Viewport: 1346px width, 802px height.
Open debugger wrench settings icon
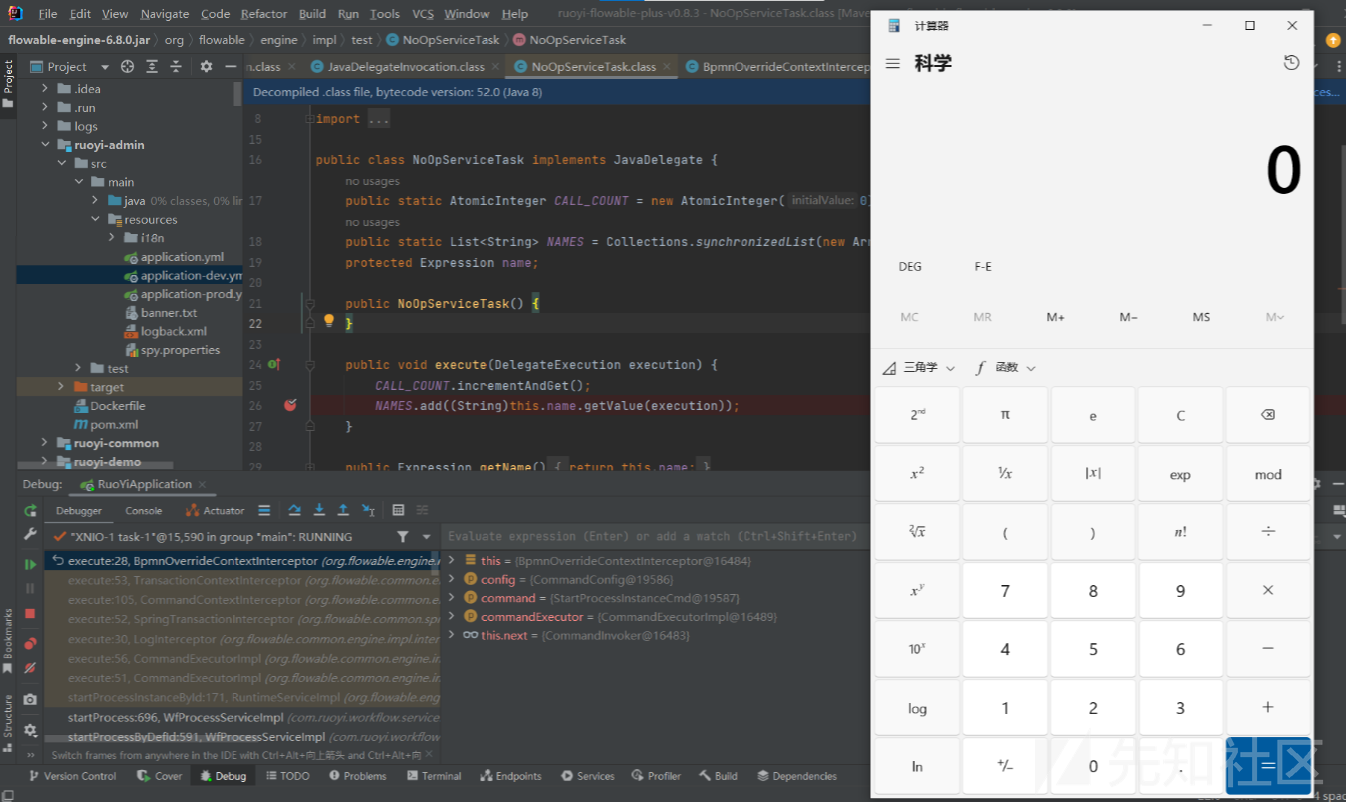[30, 535]
